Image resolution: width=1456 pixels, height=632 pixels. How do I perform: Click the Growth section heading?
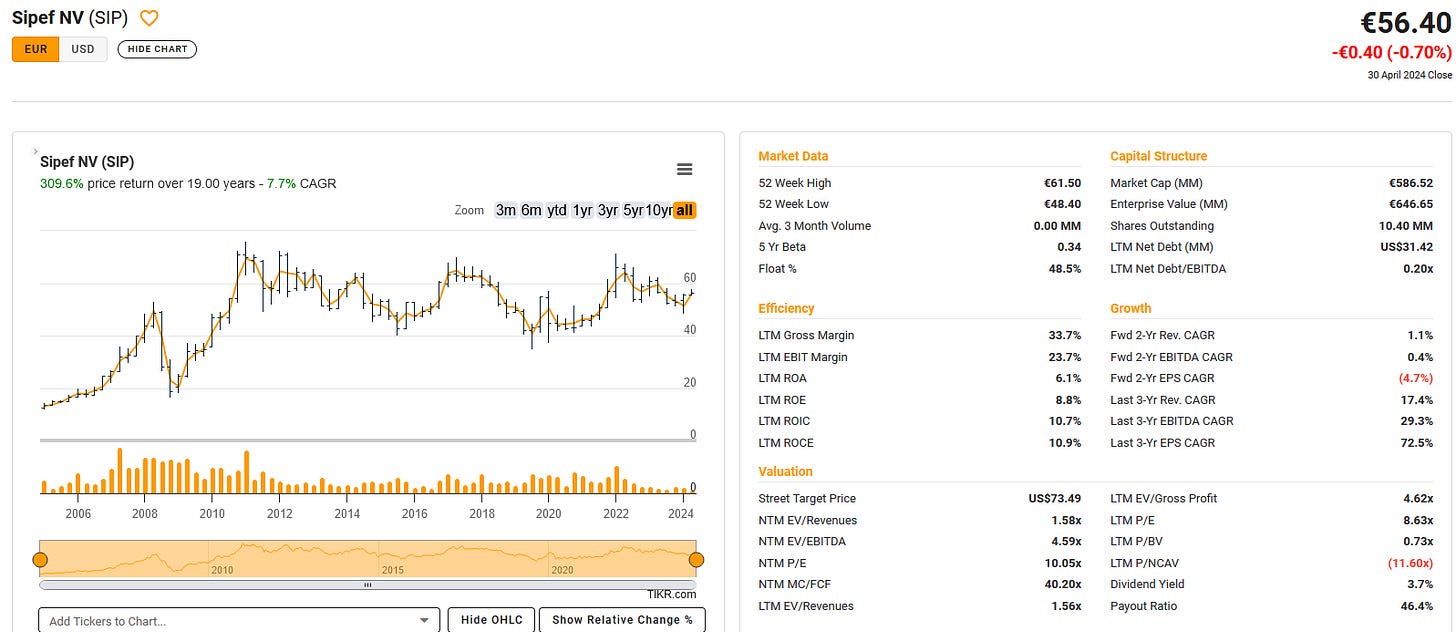click(1130, 309)
